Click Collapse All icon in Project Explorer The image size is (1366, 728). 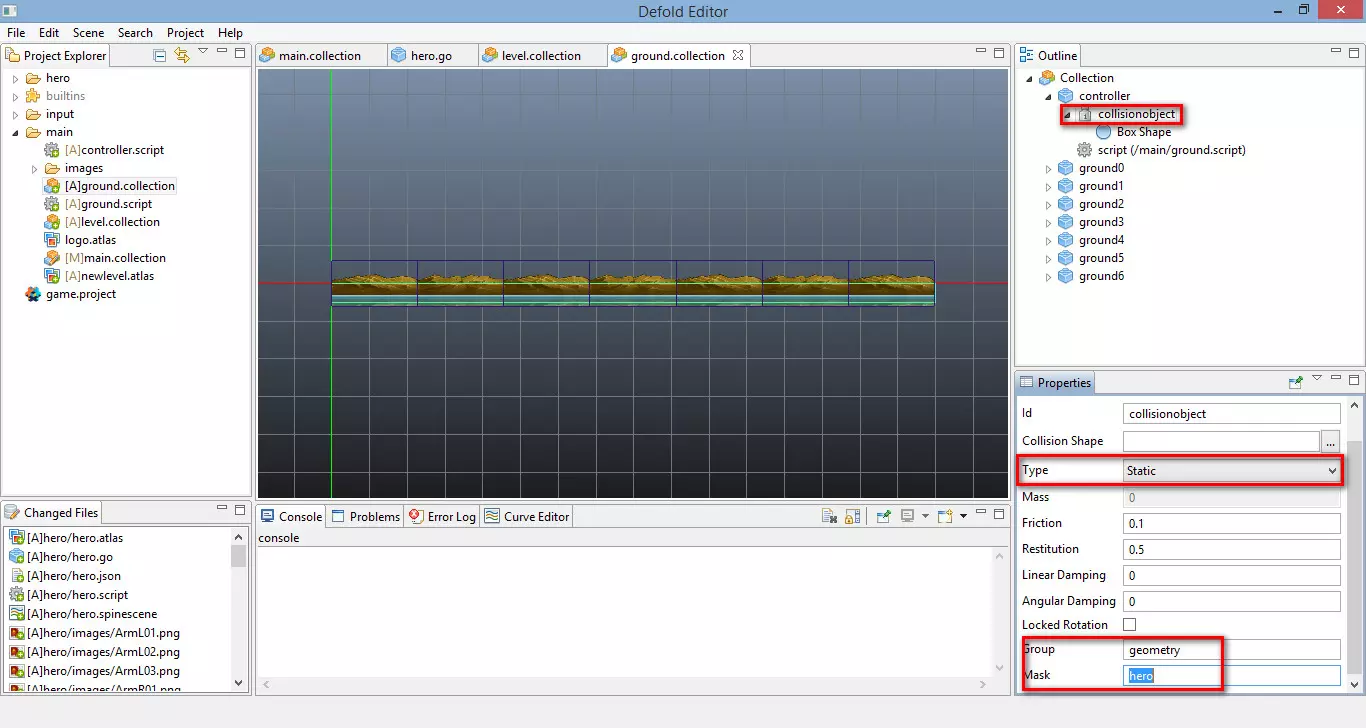[x=160, y=55]
